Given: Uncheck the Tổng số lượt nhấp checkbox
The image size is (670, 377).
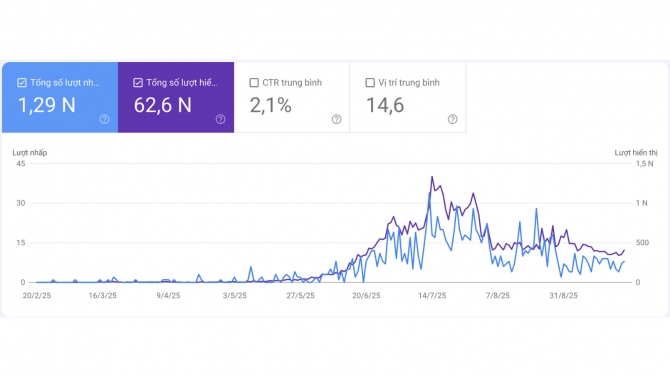Looking at the screenshot, I should click(x=22, y=82).
